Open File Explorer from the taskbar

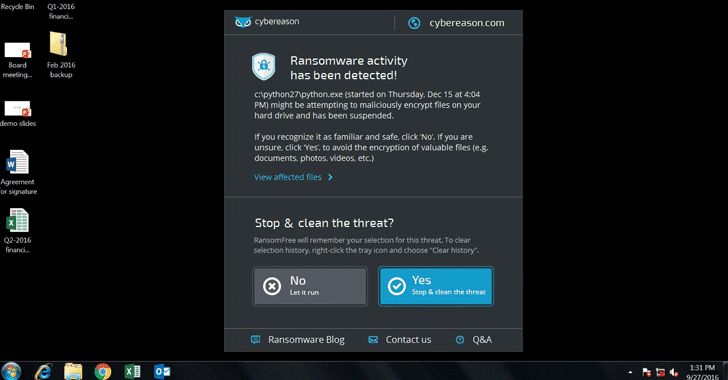tap(73, 372)
